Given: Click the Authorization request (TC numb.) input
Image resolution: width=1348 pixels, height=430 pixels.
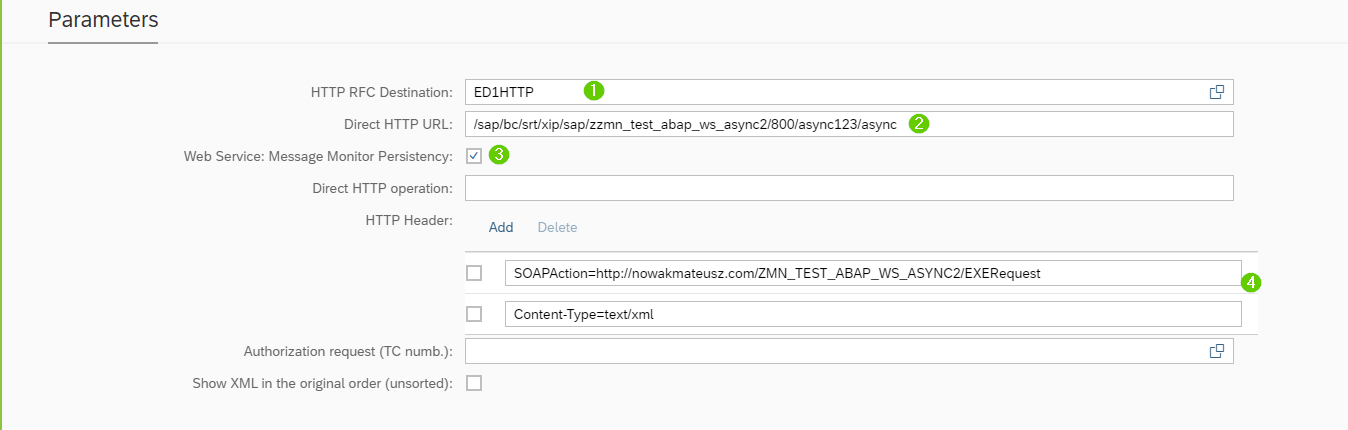Looking at the screenshot, I should click(x=830, y=351).
